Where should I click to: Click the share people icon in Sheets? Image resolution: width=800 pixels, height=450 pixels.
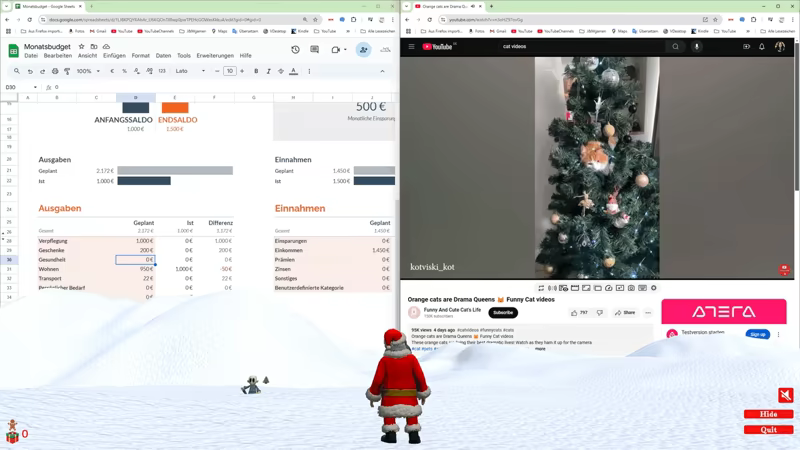(363, 50)
